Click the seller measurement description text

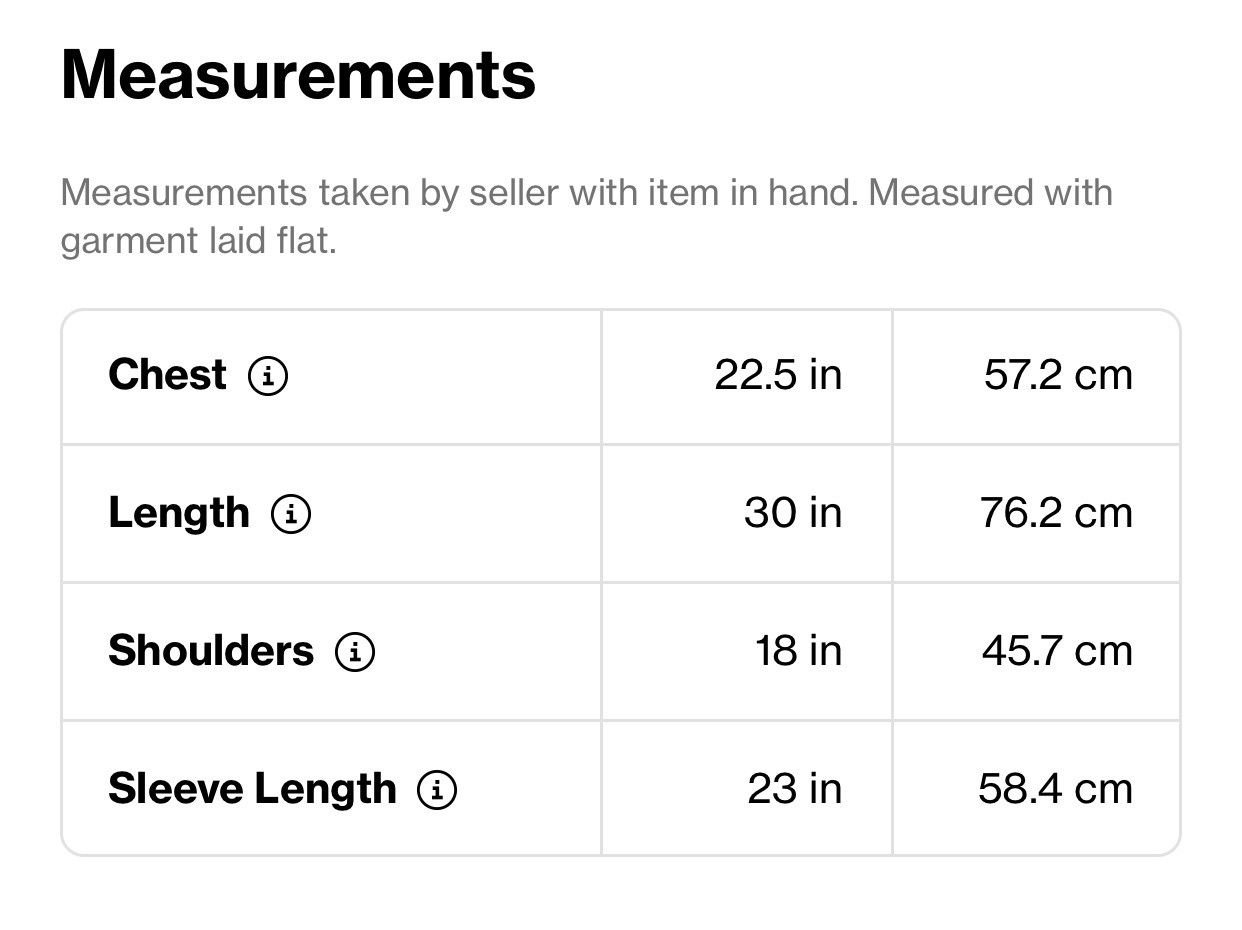(x=587, y=216)
